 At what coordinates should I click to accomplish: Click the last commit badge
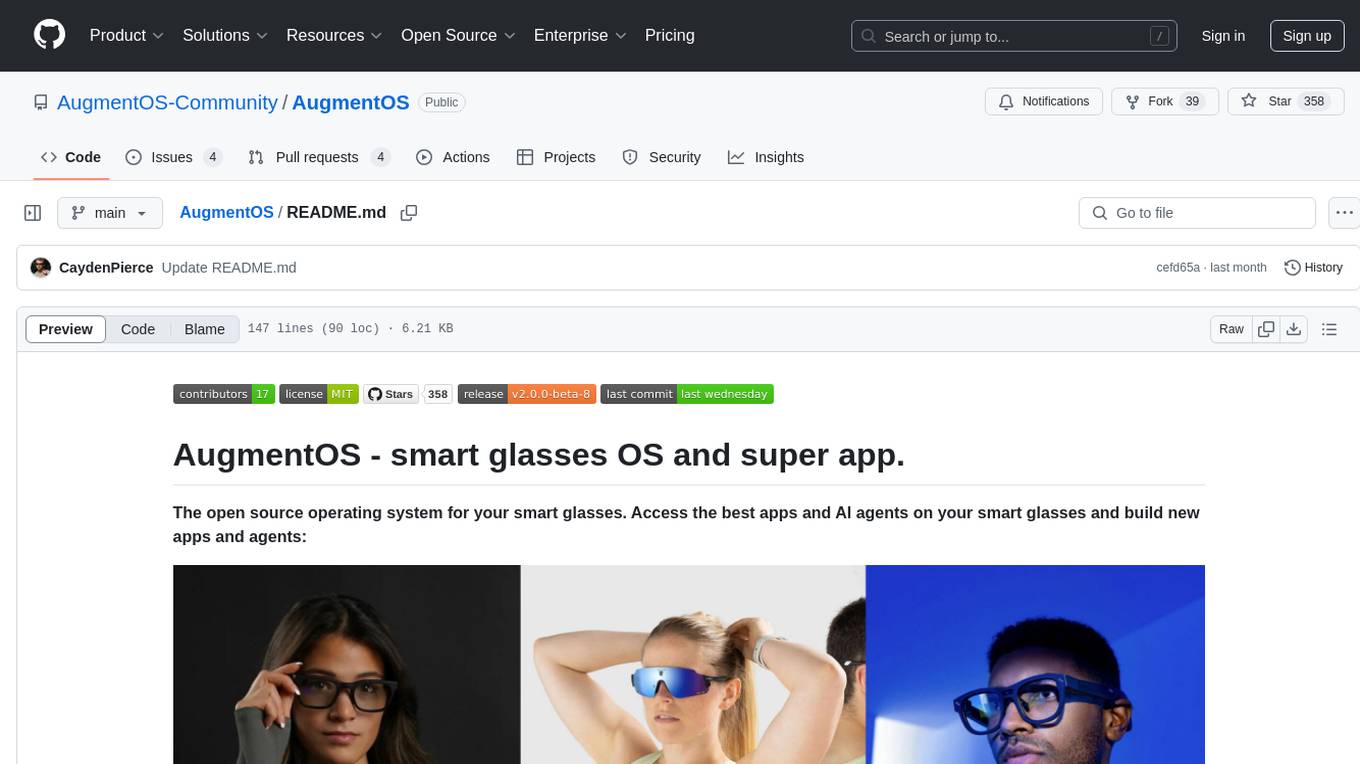[x=687, y=394]
